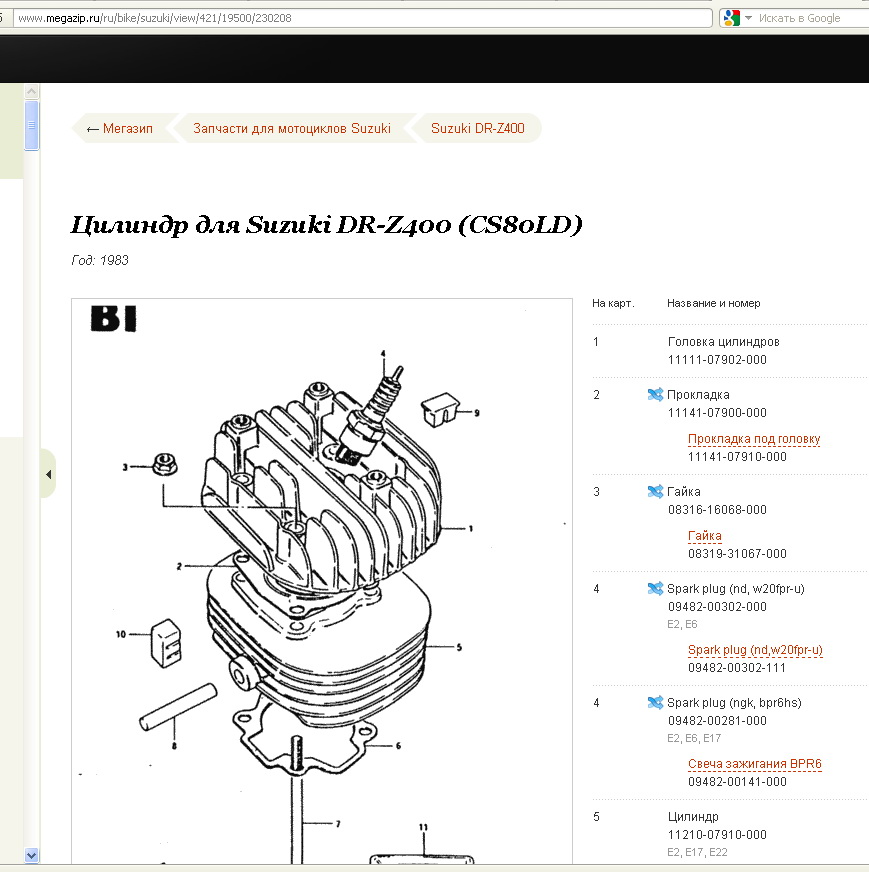
Task: Open the search engine dropdown arrow
Action: tap(748, 18)
